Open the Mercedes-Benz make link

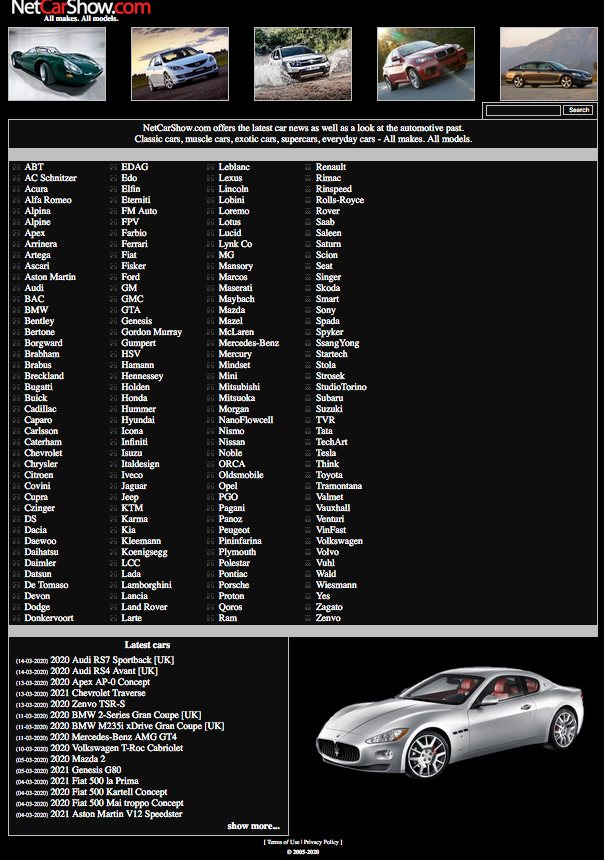(x=249, y=343)
